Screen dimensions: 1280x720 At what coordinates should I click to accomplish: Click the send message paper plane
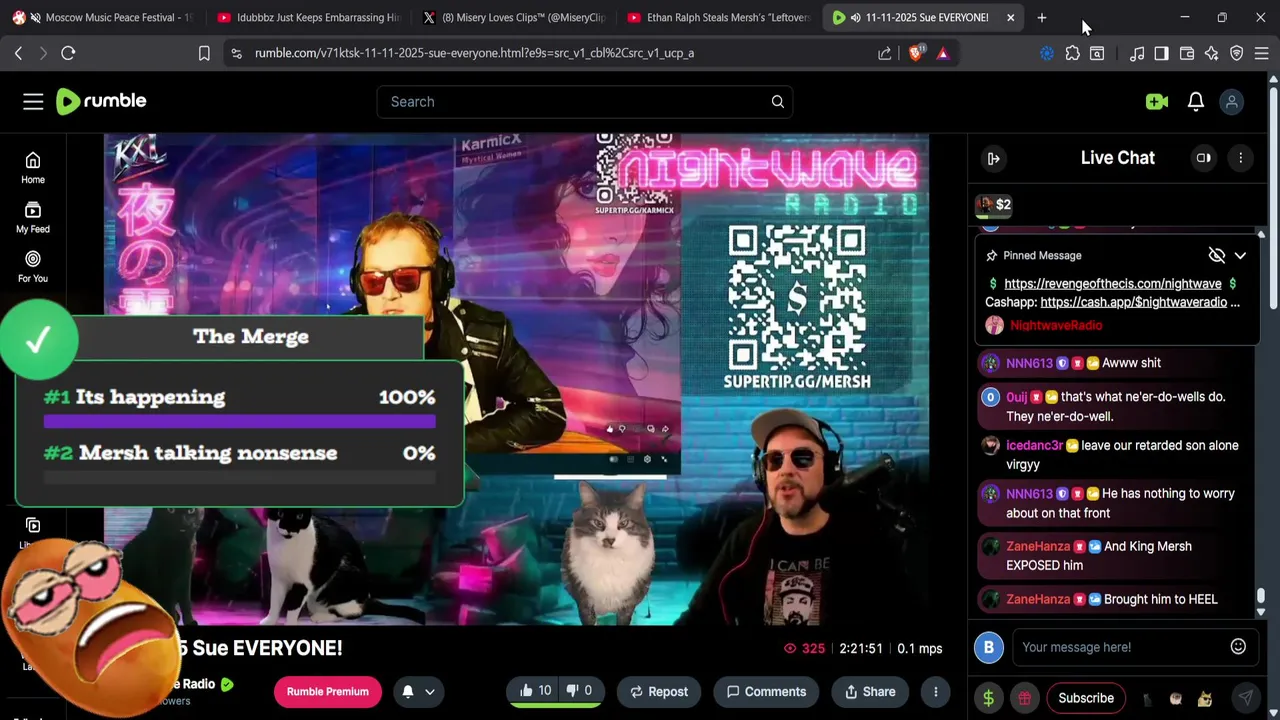pos(1245,698)
